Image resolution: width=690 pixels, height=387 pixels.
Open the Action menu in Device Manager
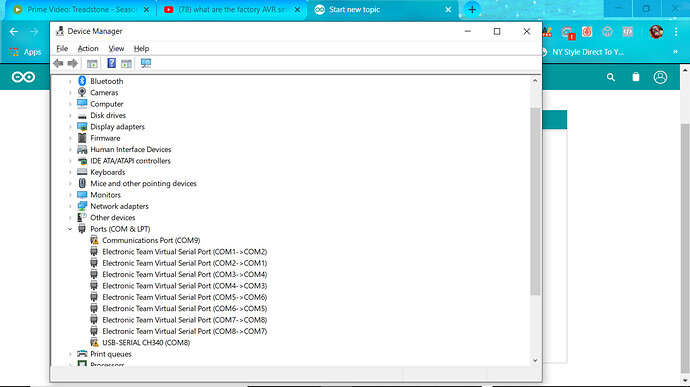pos(88,48)
